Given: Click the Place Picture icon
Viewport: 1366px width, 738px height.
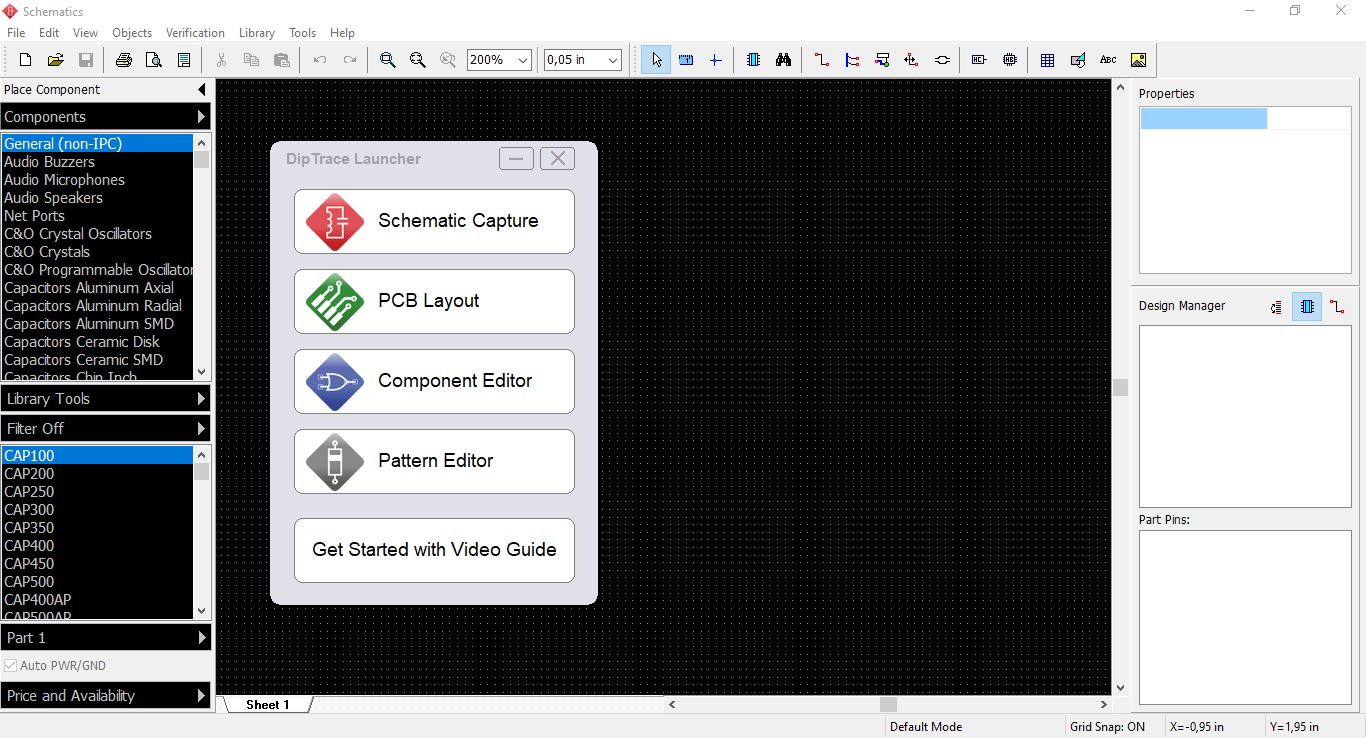Looking at the screenshot, I should point(1138,60).
